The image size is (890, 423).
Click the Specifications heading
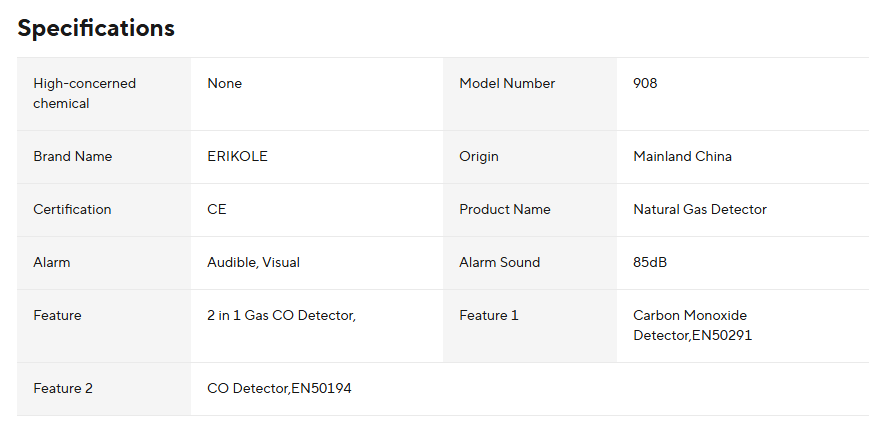96,28
